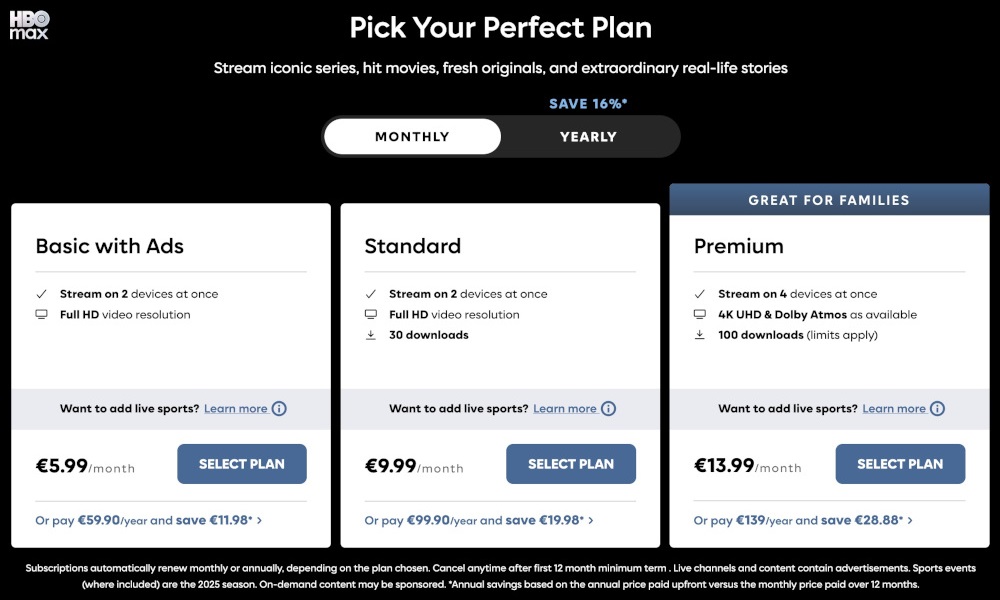Open Learn more link in Basic with Ads card
Screen dimensions: 1000x600
pyautogui.click(x=235, y=409)
